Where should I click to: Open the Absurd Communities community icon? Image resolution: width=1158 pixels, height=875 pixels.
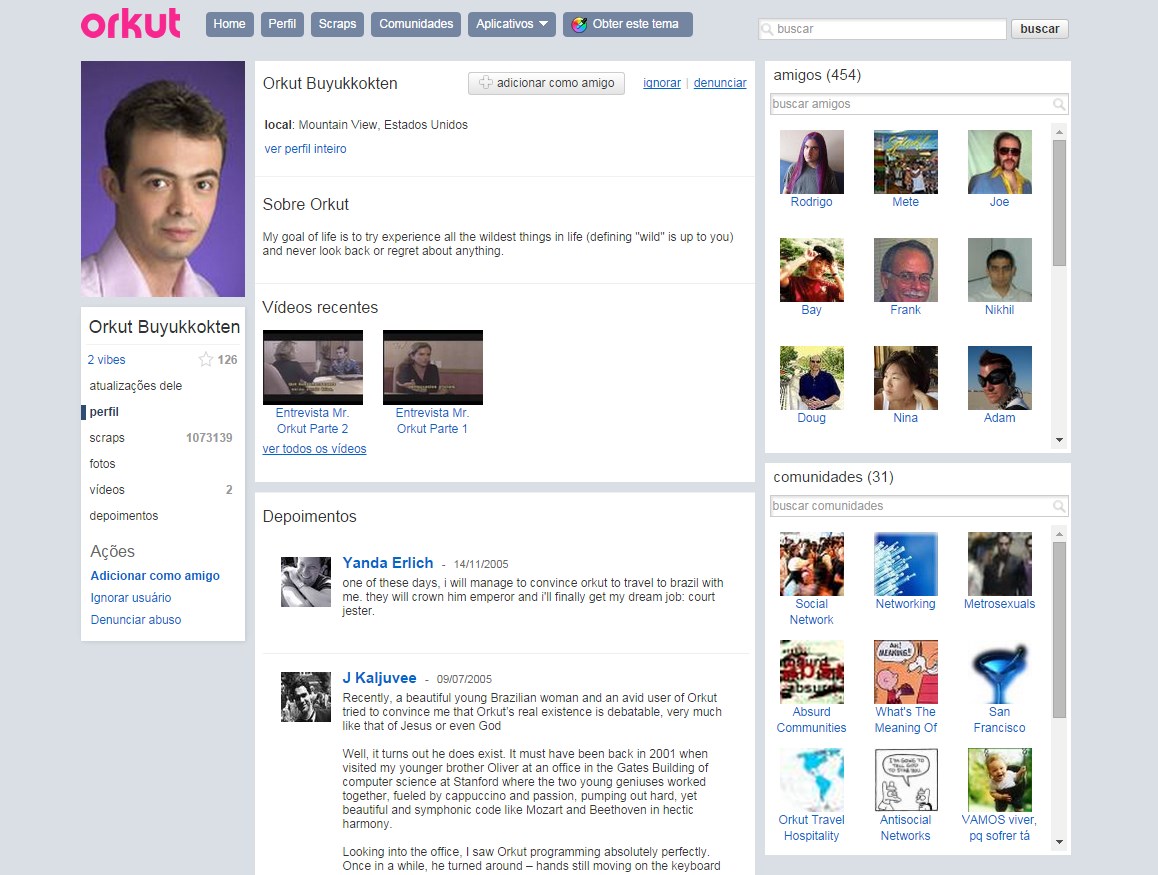(812, 672)
